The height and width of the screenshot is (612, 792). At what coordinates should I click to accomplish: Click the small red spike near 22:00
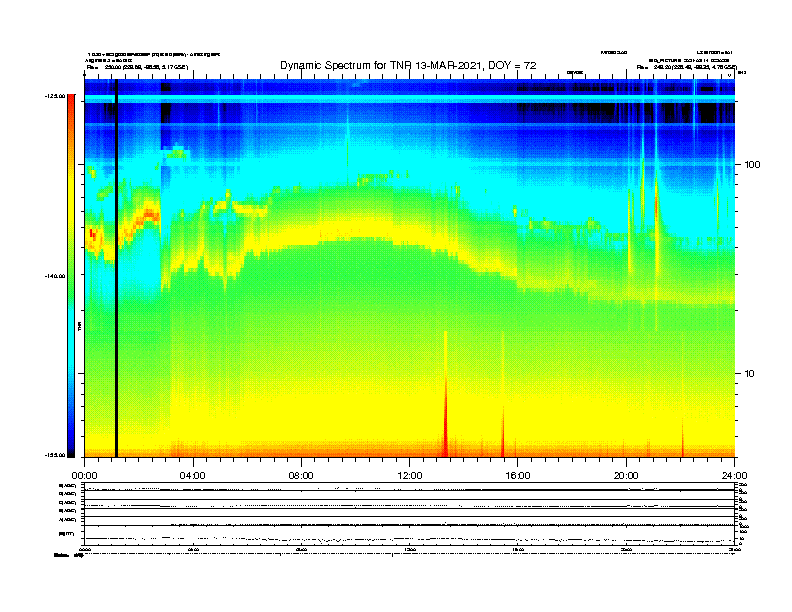[x=682, y=438]
